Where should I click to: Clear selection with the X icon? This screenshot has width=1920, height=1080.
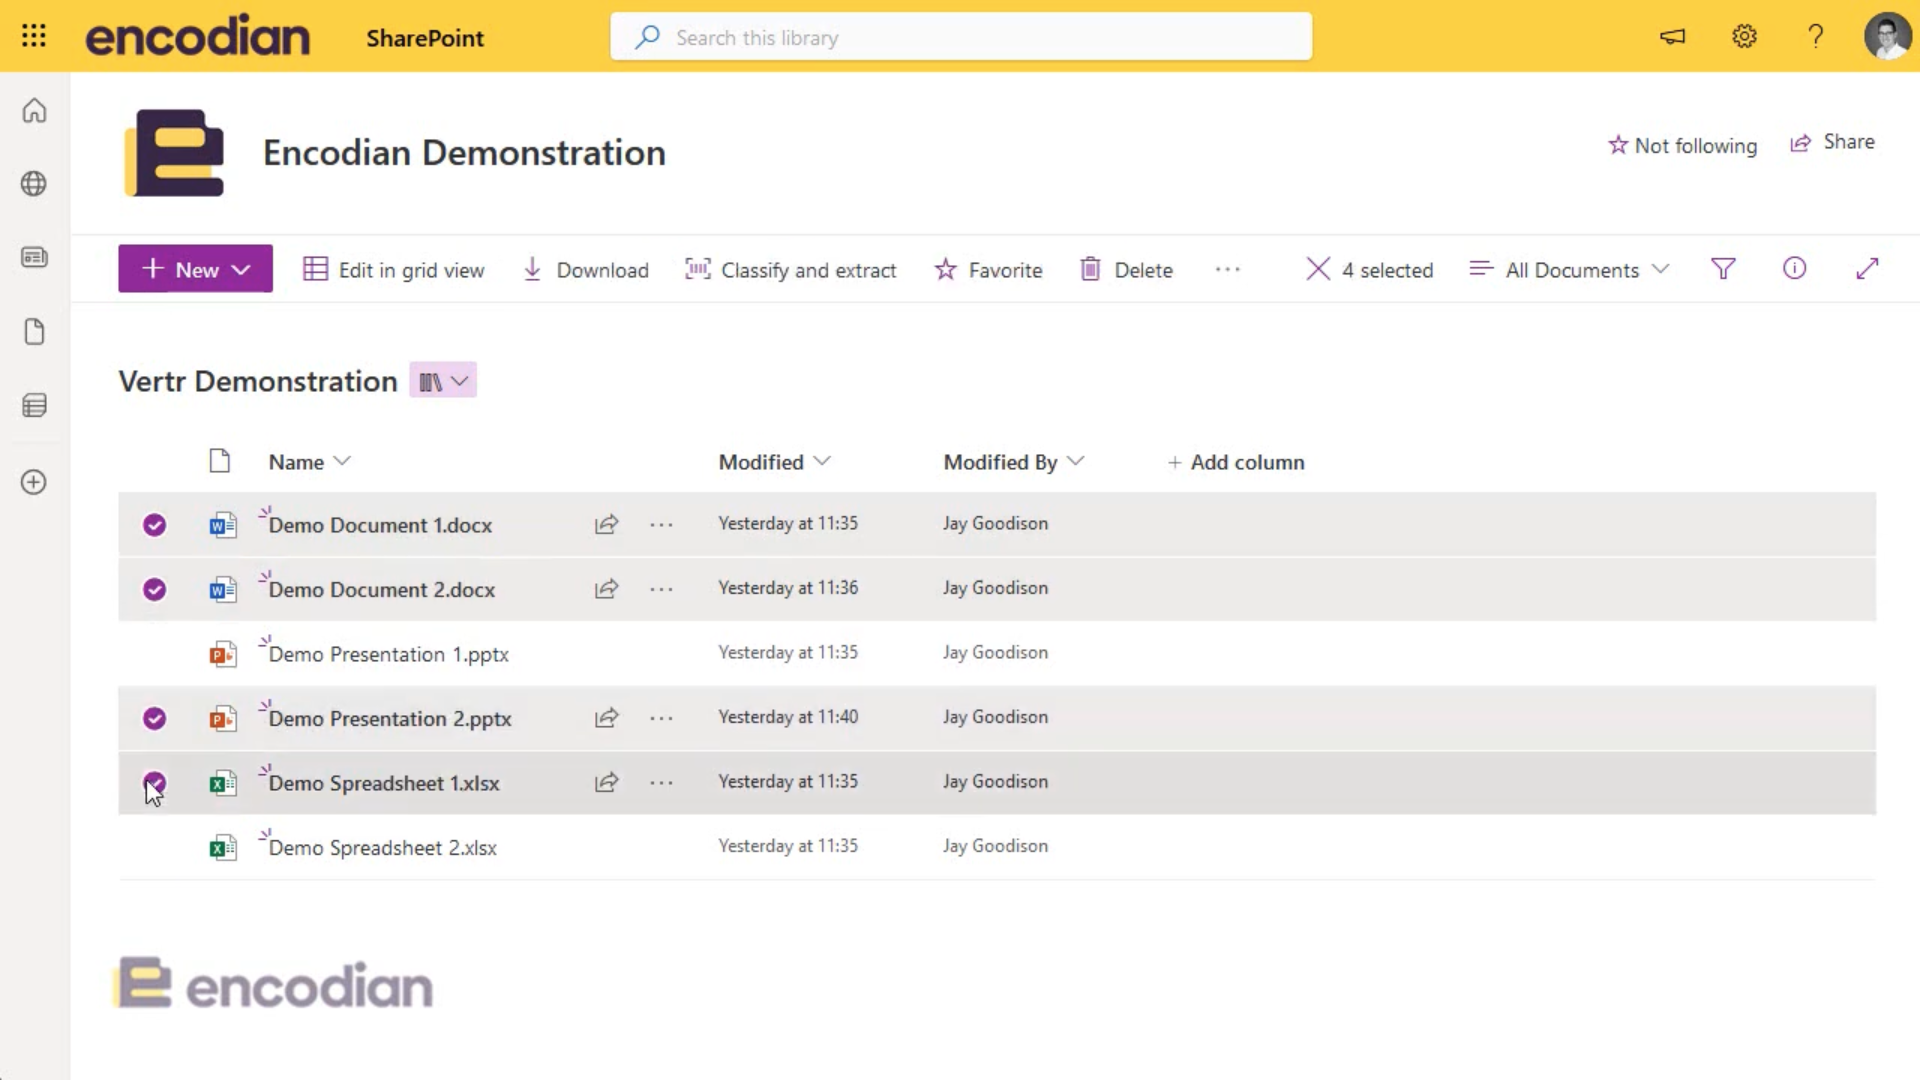1318,269
